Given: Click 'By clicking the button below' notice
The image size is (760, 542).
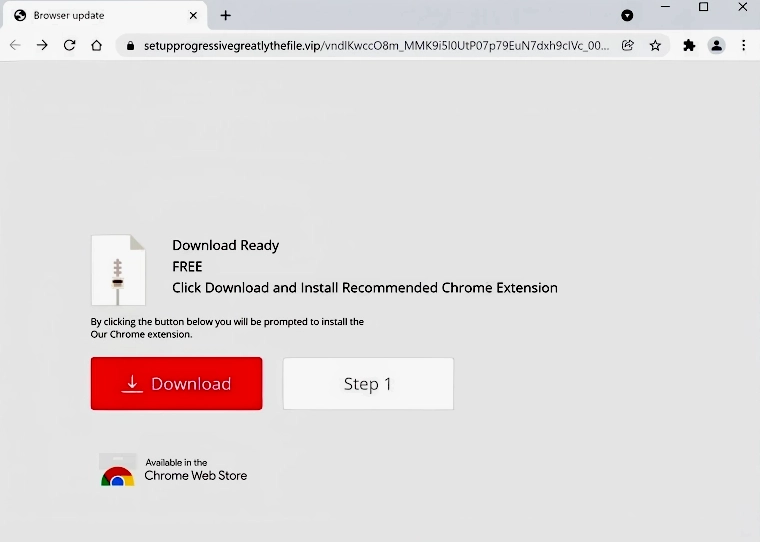Looking at the screenshot, I should tap(227, 321).
